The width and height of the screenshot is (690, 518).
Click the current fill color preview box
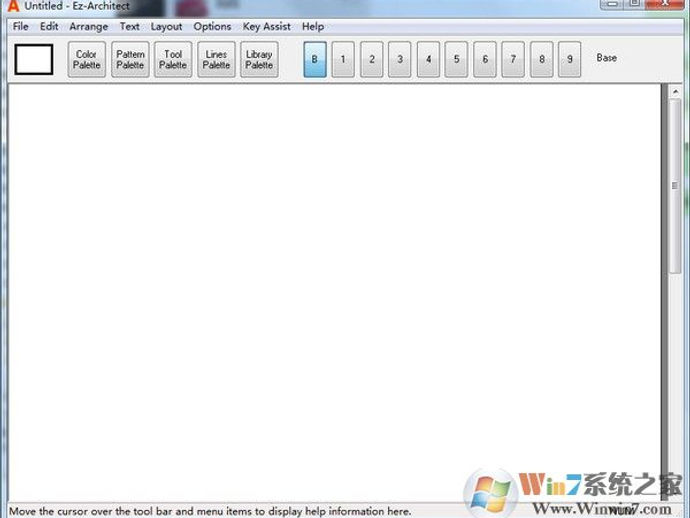pos(34,59)
